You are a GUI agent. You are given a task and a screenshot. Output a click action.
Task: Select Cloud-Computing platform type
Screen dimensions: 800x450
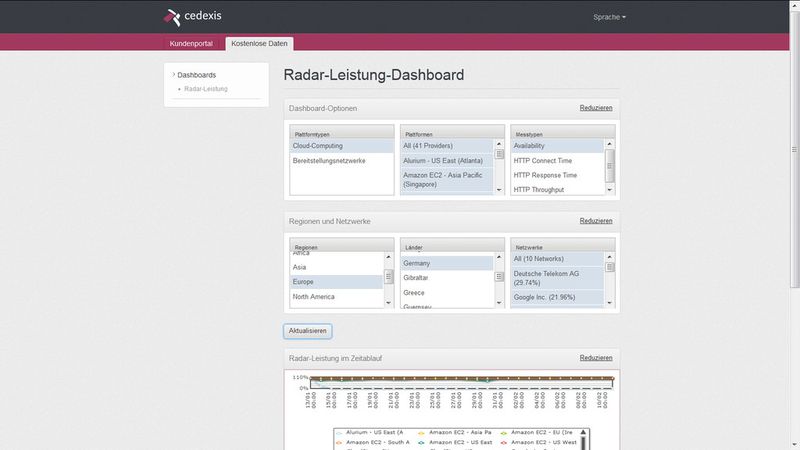(341, 146)
